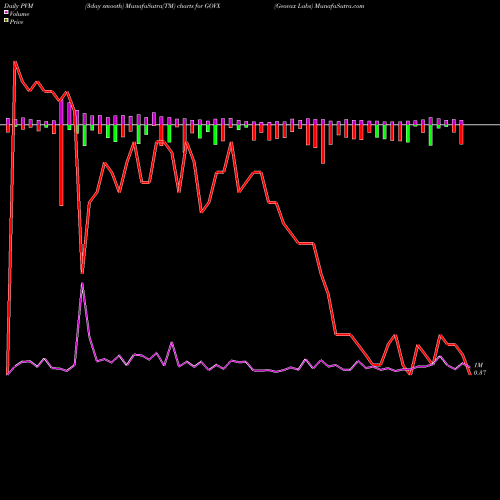
Task: Click the '1M' volume label at line end
Action: coord(479,365)
